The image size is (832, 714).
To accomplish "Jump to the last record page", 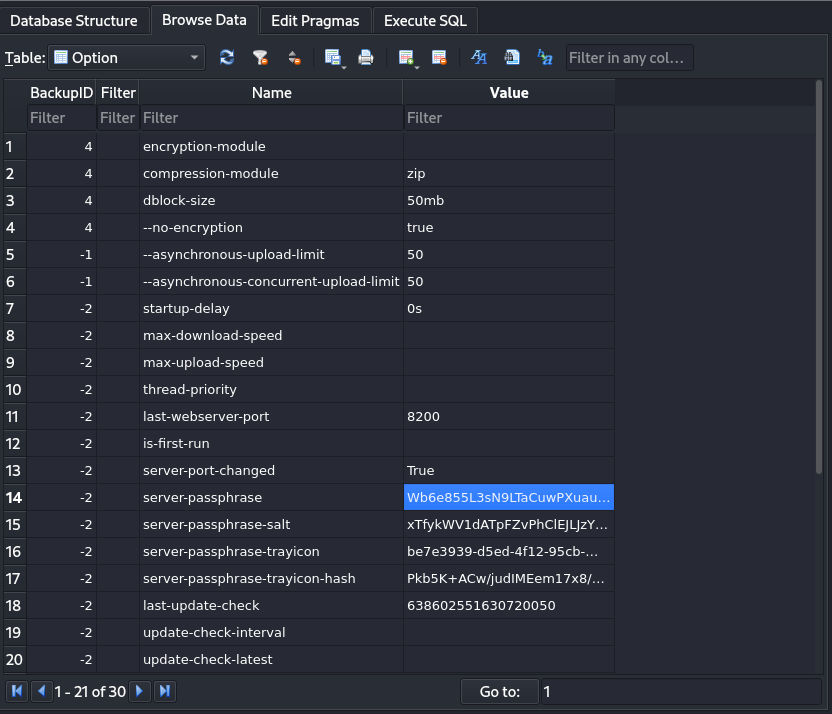I will (165, 691).
